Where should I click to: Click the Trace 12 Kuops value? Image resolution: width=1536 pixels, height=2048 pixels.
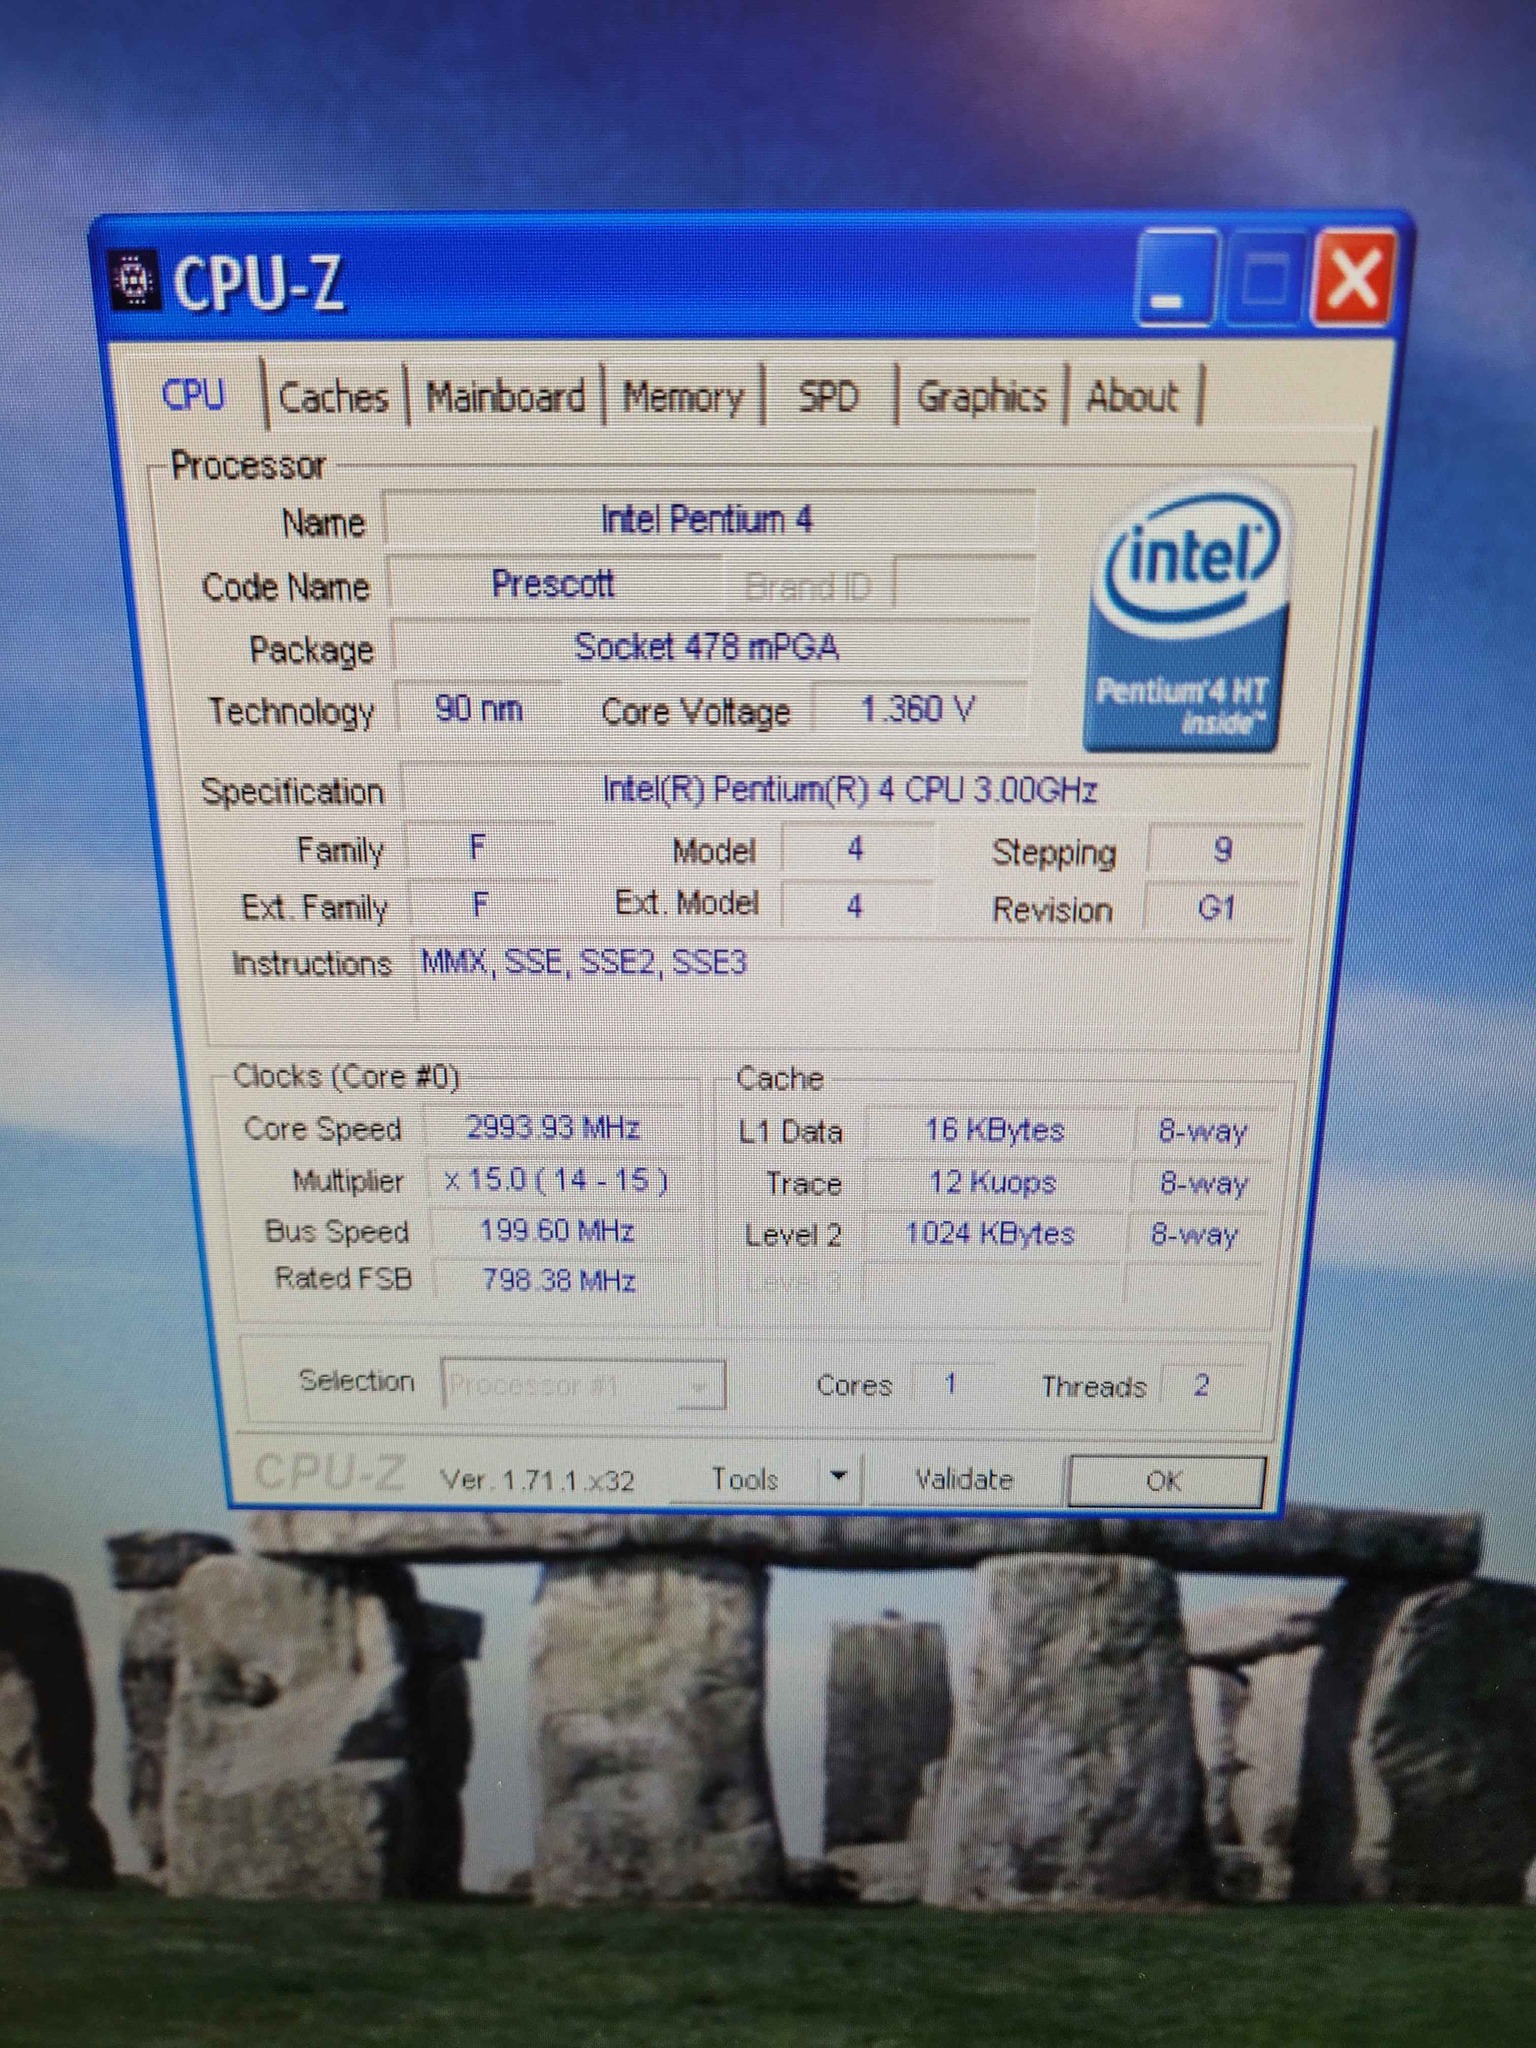pos(993,1183)
